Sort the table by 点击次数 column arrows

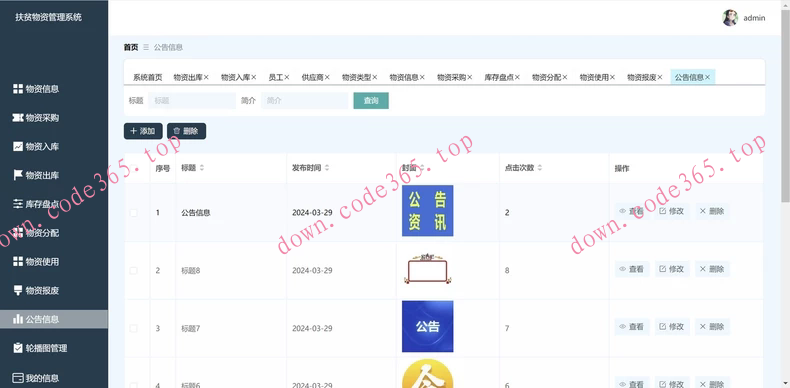click(x=540, y=168)
